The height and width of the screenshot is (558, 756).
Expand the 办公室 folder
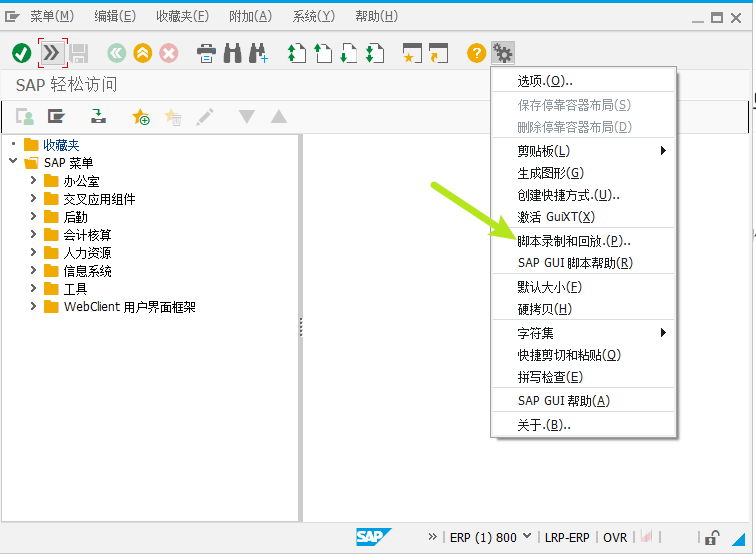tap(33, 180)
